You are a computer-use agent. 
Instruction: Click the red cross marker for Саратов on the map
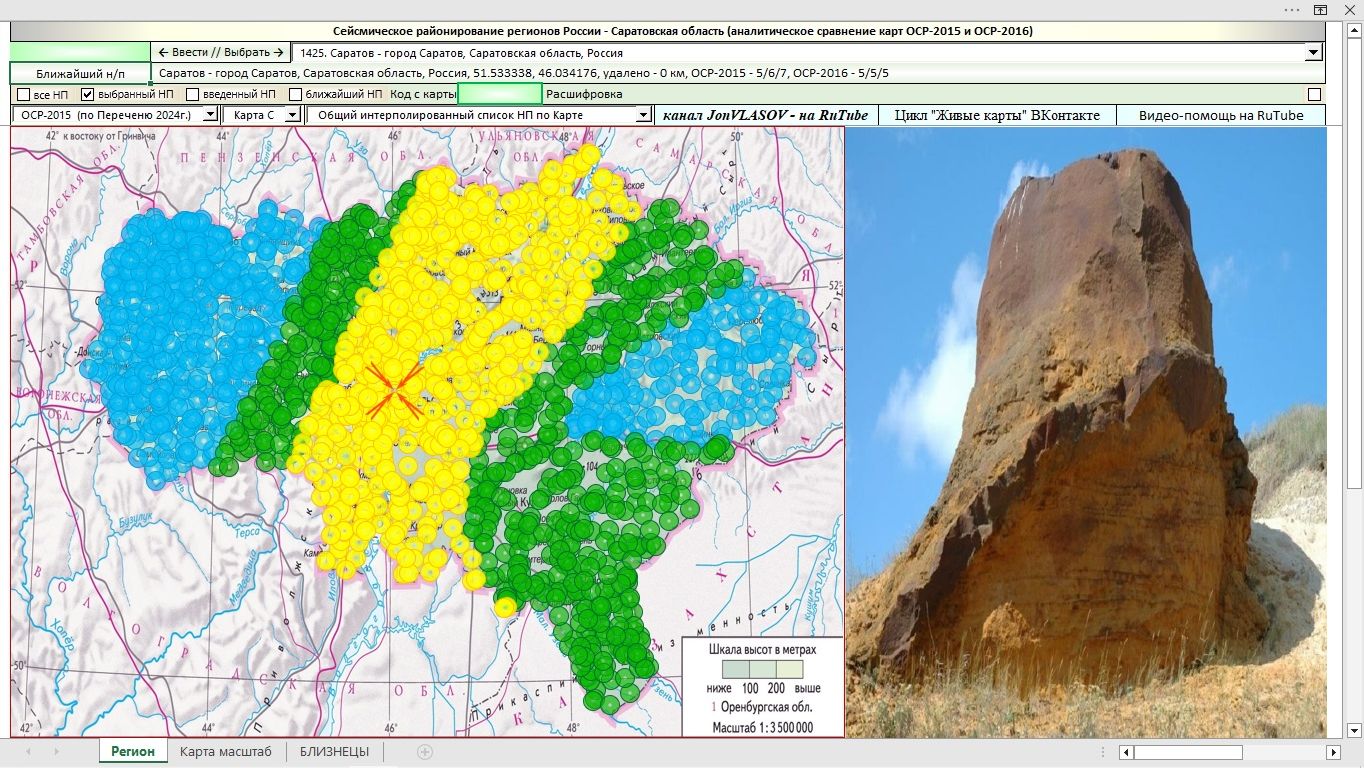point(396,389)
